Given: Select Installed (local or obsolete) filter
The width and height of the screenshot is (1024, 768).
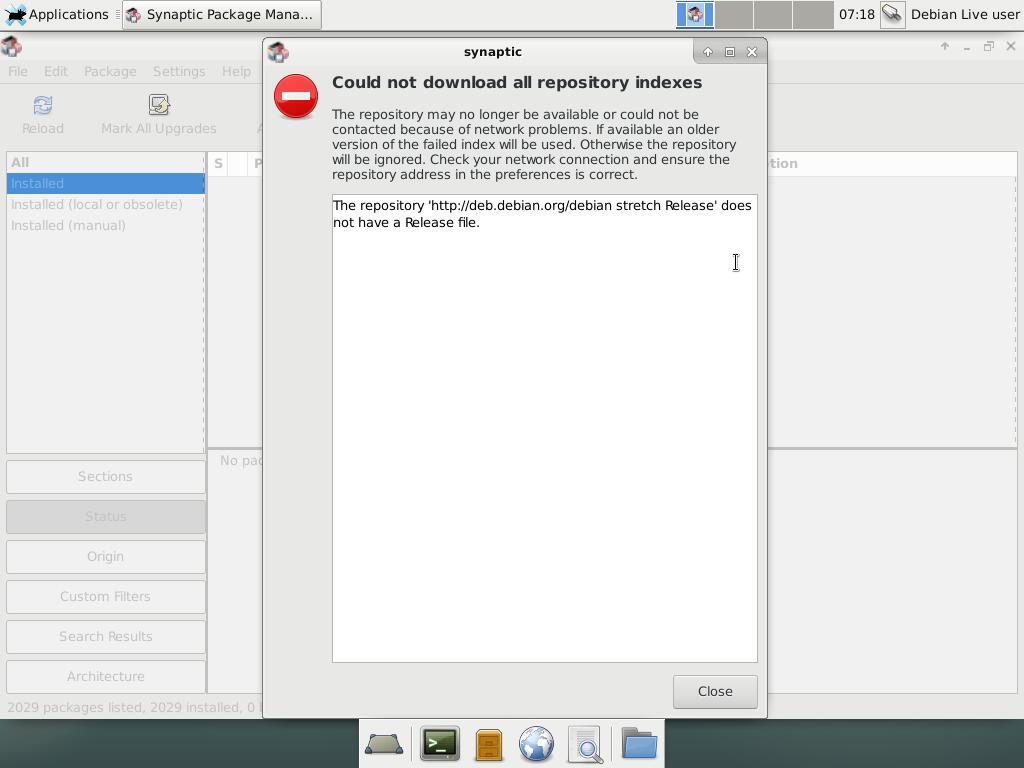Looking at the screenshot, I should [105, 204].
